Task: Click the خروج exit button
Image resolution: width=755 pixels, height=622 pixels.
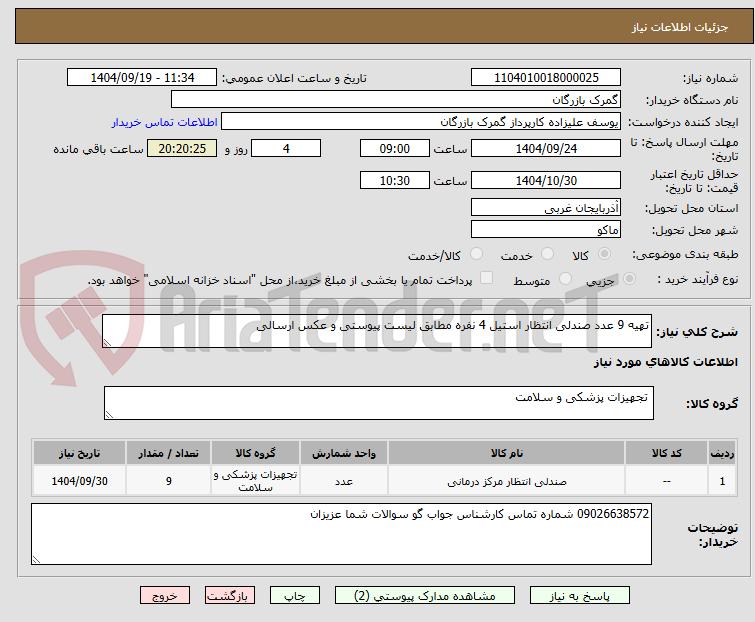Action: pyautogui.click(x=165, y=596)
